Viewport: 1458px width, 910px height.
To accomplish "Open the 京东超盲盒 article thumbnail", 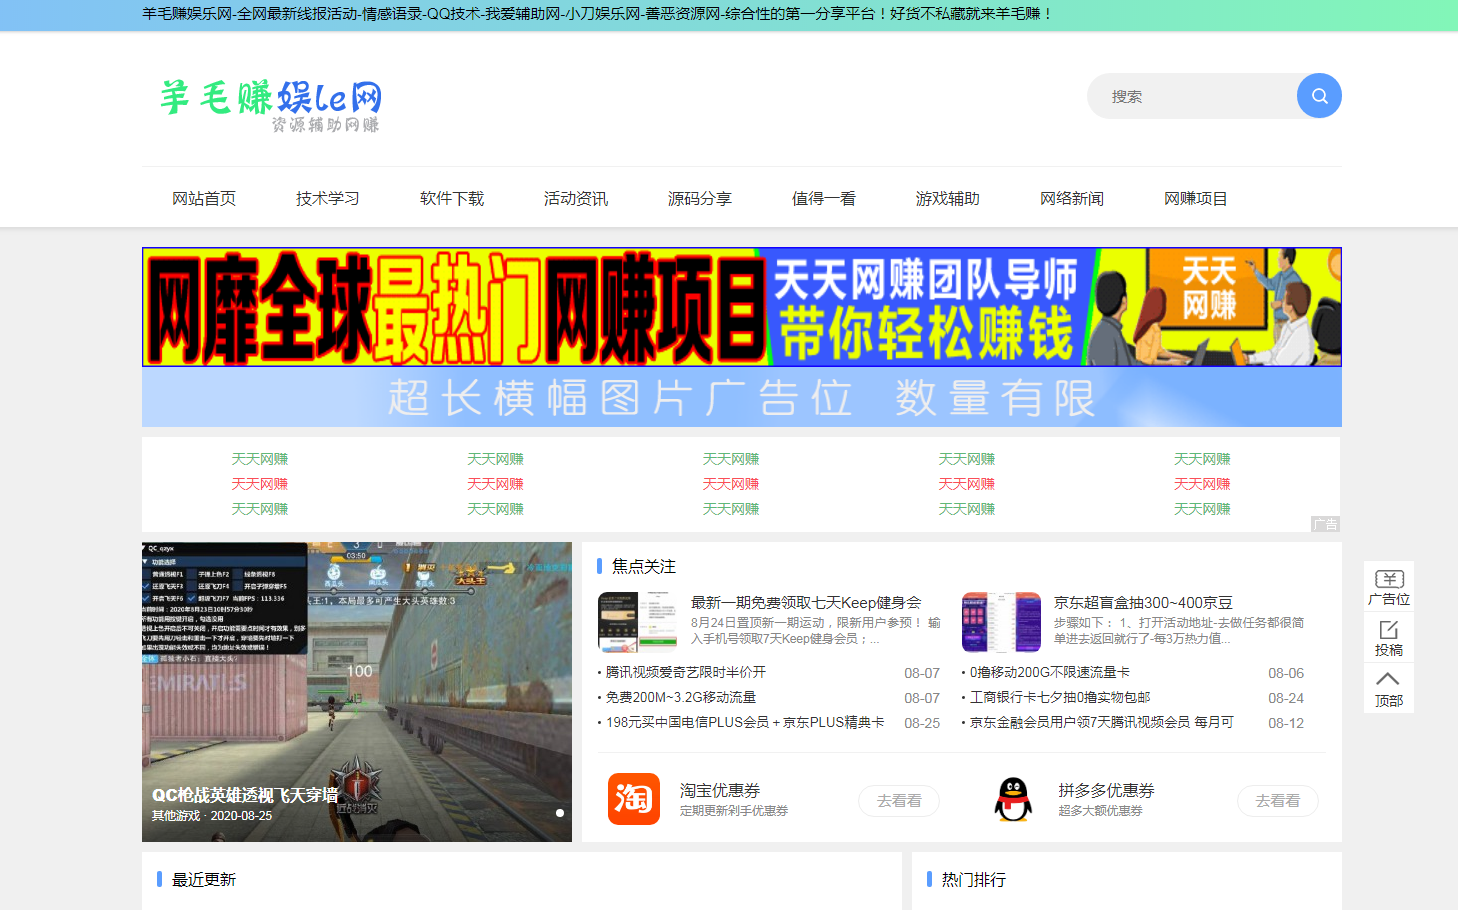I will [x=1001, y=622].
